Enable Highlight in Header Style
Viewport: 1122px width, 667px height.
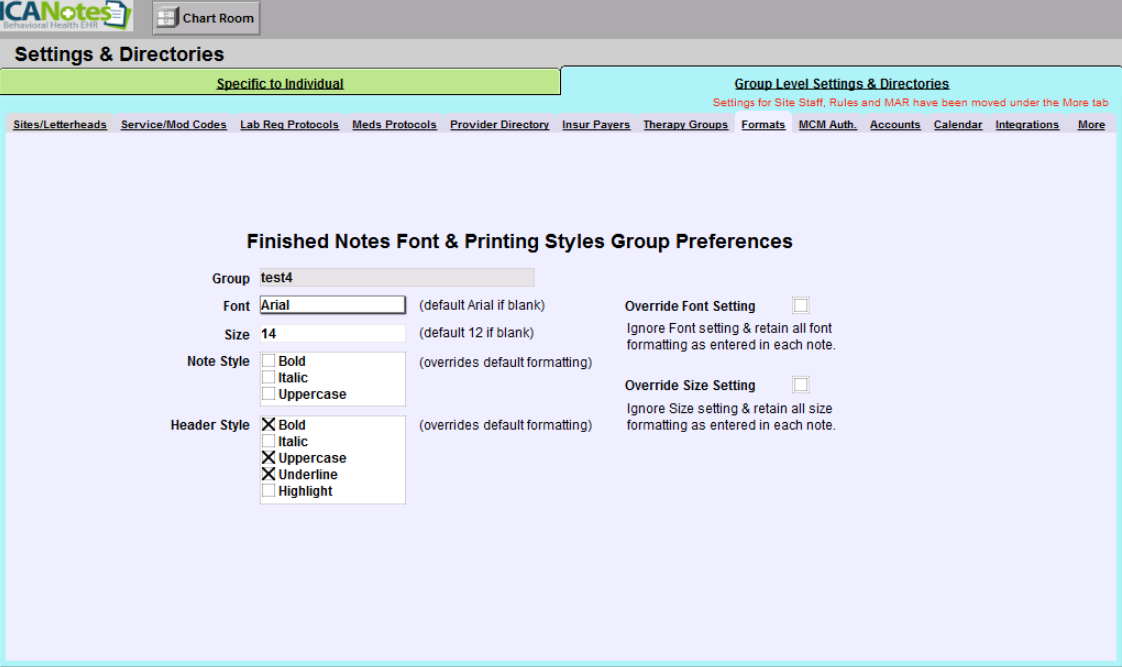point(269,491)
